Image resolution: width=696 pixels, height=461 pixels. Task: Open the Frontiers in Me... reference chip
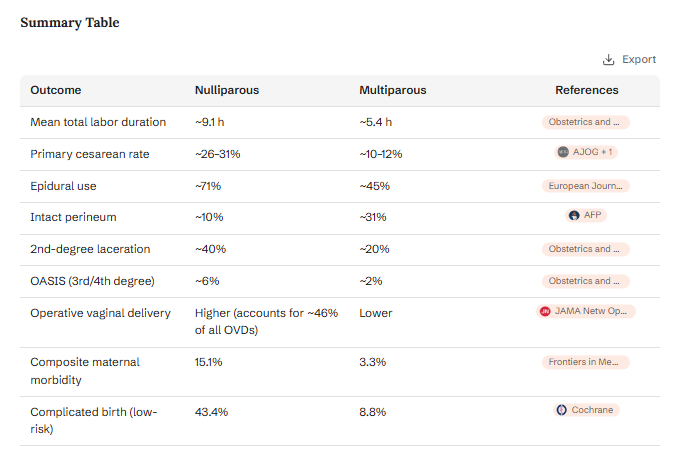point(585,362)
